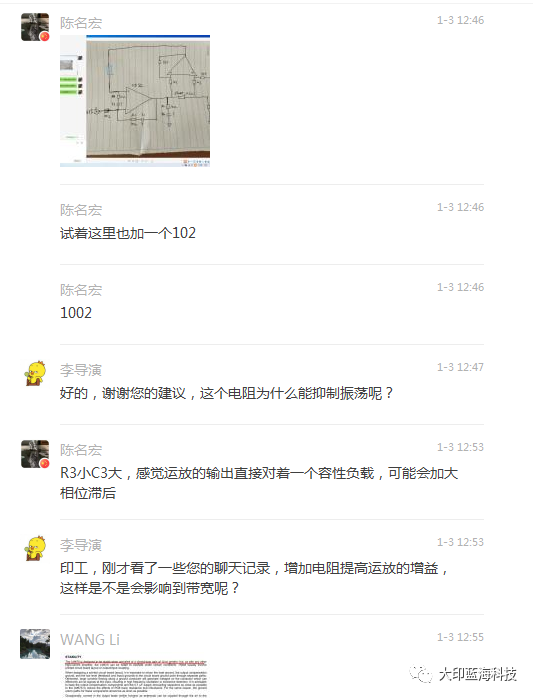Select the message 1002
The image size is (533, 698).
(x=76, y=313)
